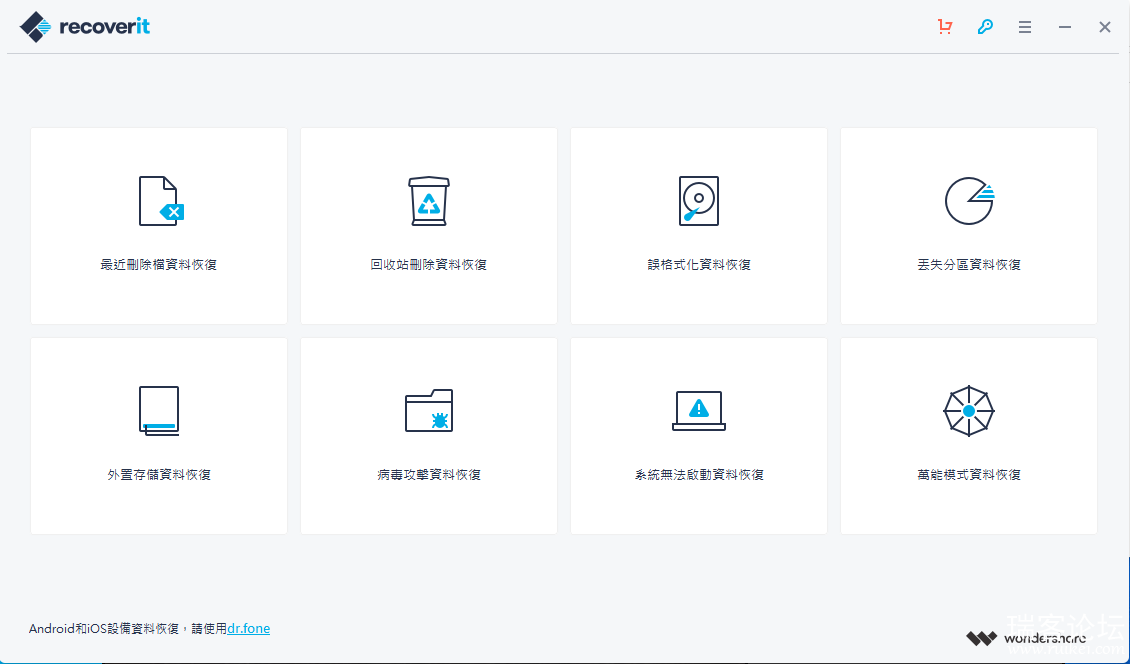
Task: Click the Wondershare logo at bottom right
Action: coord(1026,638)
